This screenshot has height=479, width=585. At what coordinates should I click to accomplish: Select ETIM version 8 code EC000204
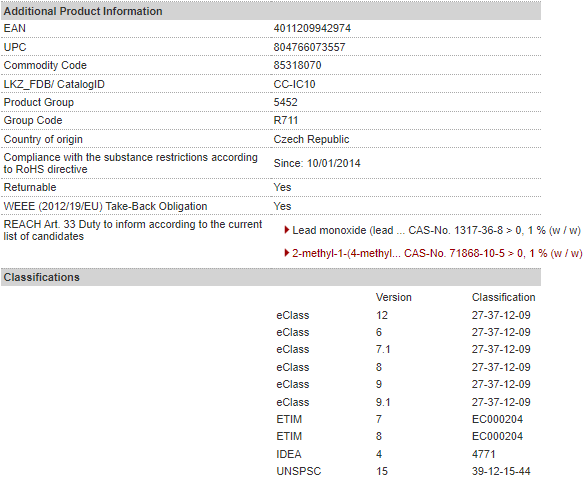(x=497, y=436)
